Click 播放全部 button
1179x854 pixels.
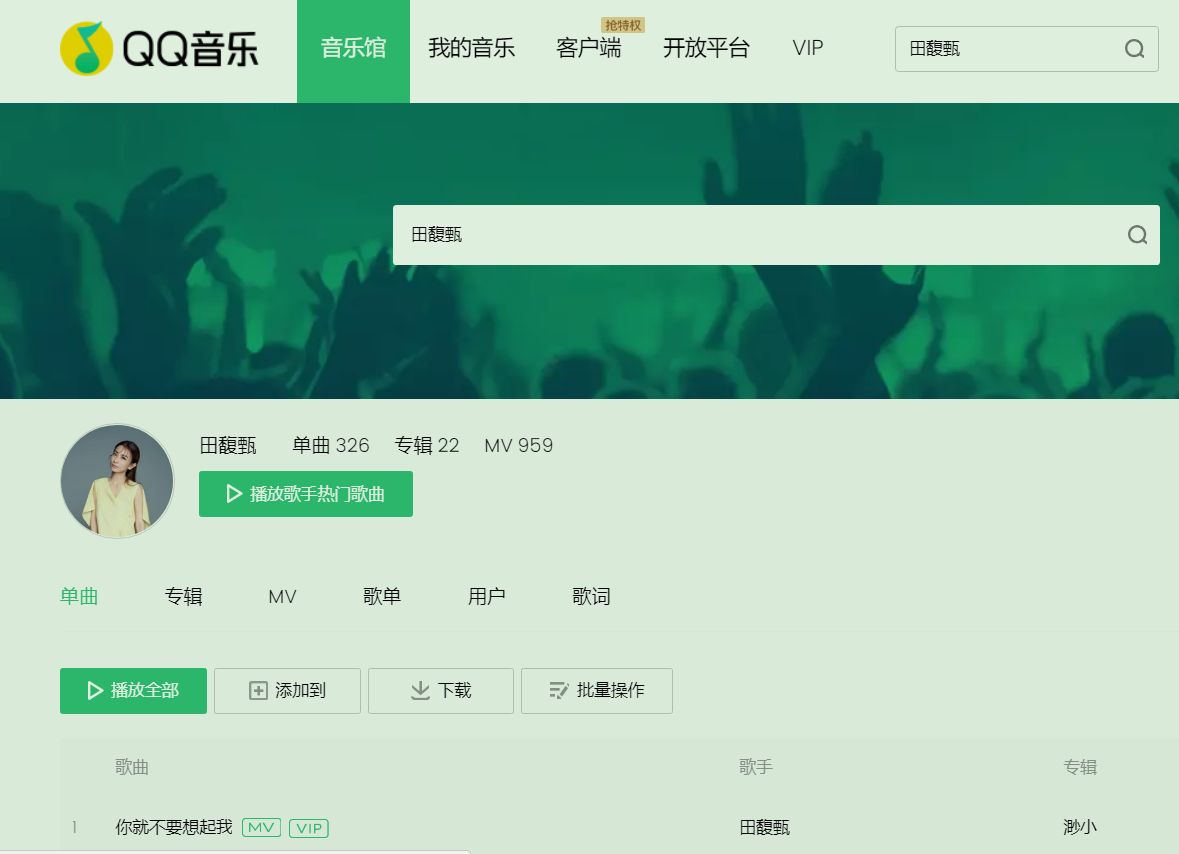[x=133, y=691]
